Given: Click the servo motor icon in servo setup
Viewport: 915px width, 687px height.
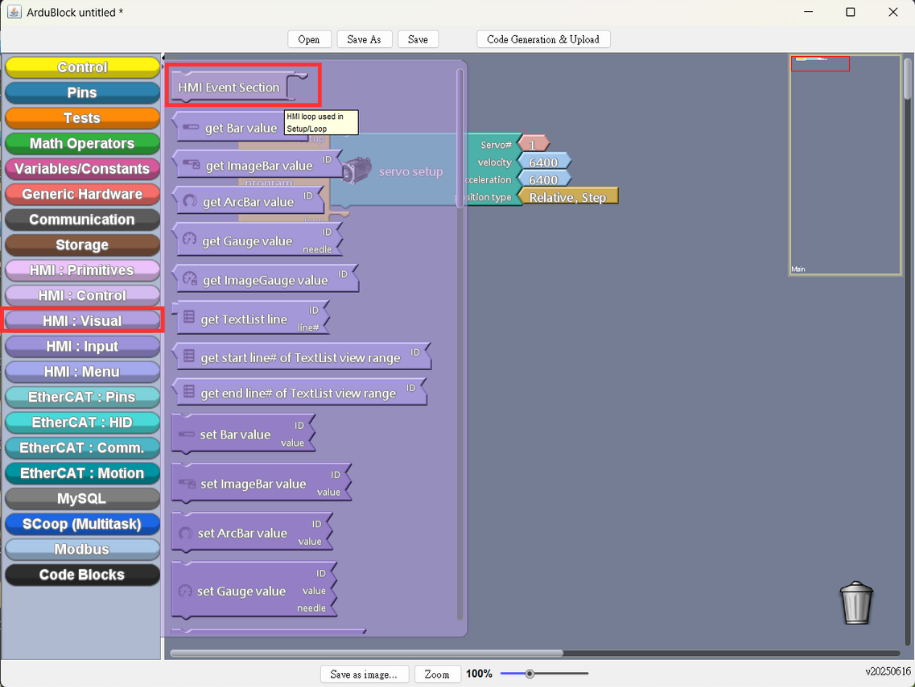Looking at the screenshot, I should click(x=357, y=171).
